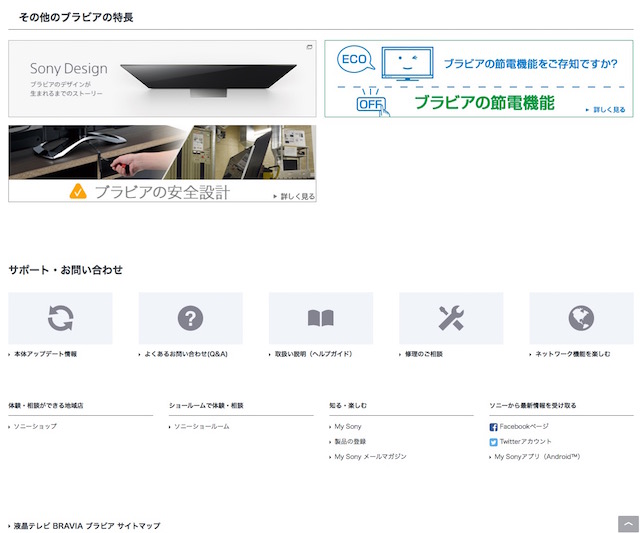Open Twitterアカウント link
The width and height of the screenshot is (640, 533).
point(525,441)
